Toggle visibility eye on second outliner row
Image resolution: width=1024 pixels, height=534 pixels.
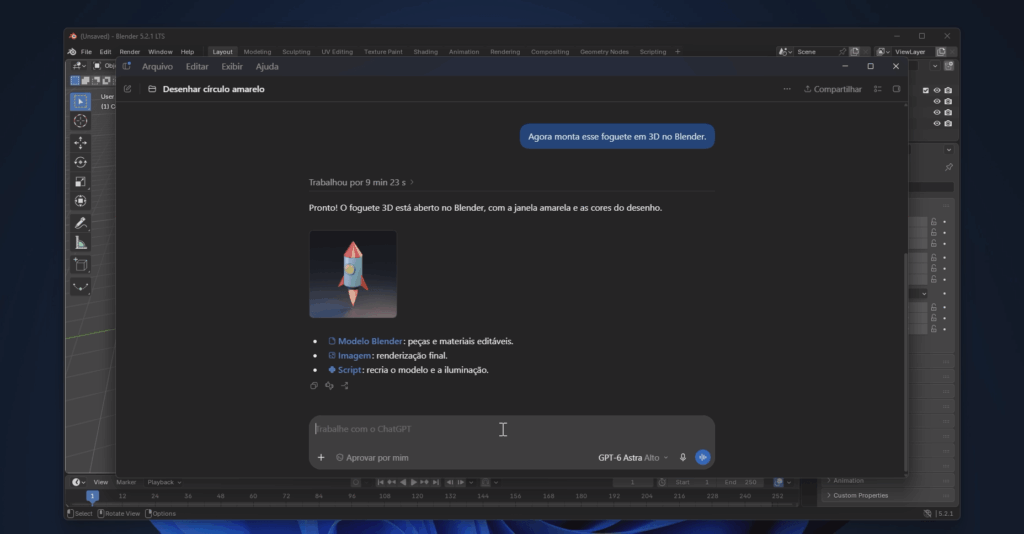click(936, 101)
